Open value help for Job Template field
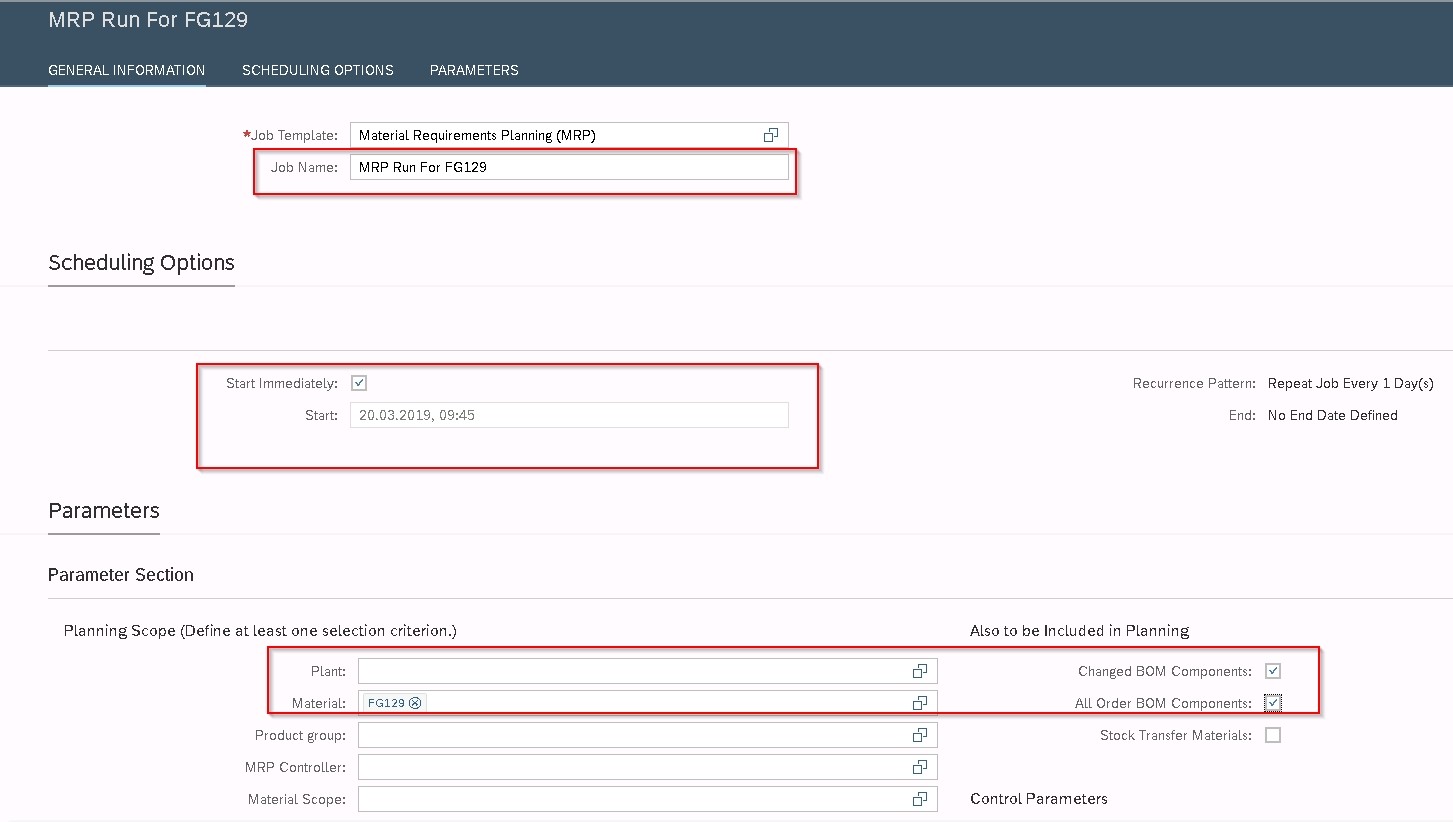 coord(771,135)
